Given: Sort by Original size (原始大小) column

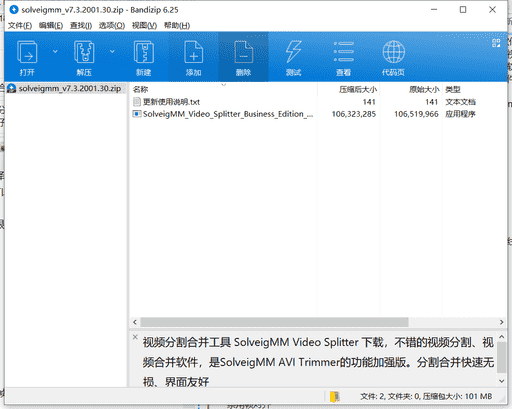Looking at the screenshot, I should point(424,89).
